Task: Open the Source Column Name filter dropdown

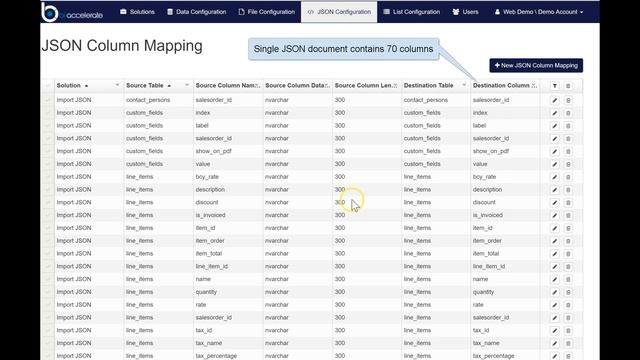Action: [x=258, y=85]
